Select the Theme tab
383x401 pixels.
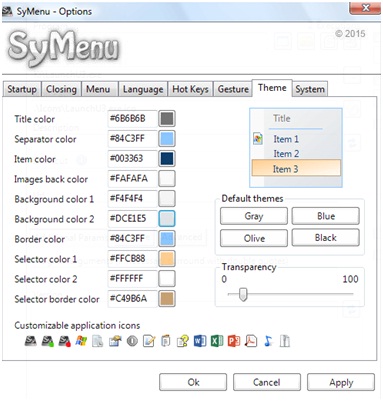pyautogui.click(x=272, y=88)
